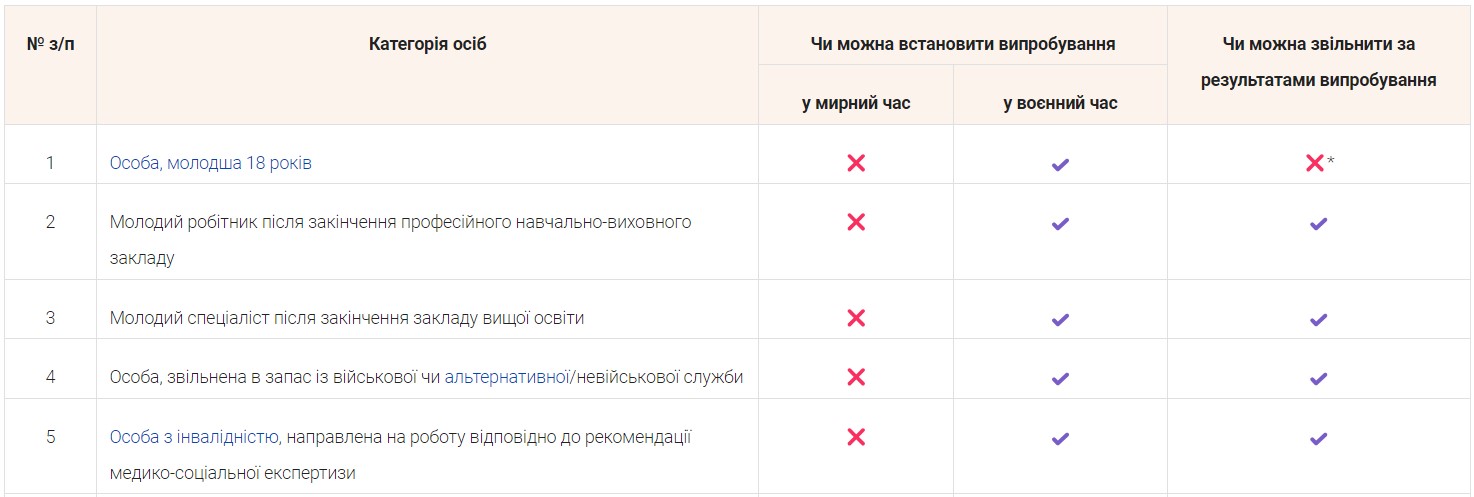Open the 'Особа, молодша 18 років' link

point(211,163)
